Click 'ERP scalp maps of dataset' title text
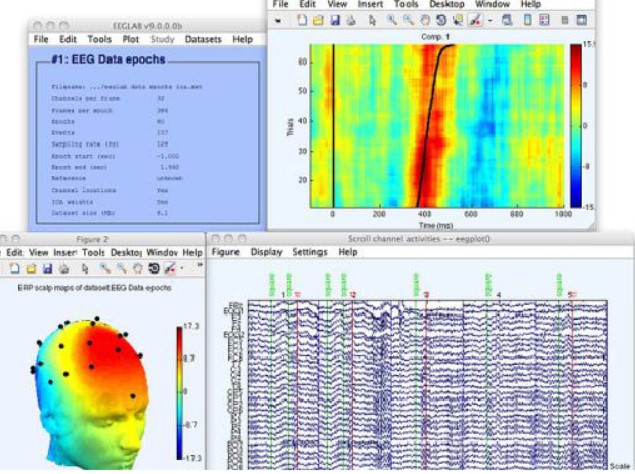 94,288
